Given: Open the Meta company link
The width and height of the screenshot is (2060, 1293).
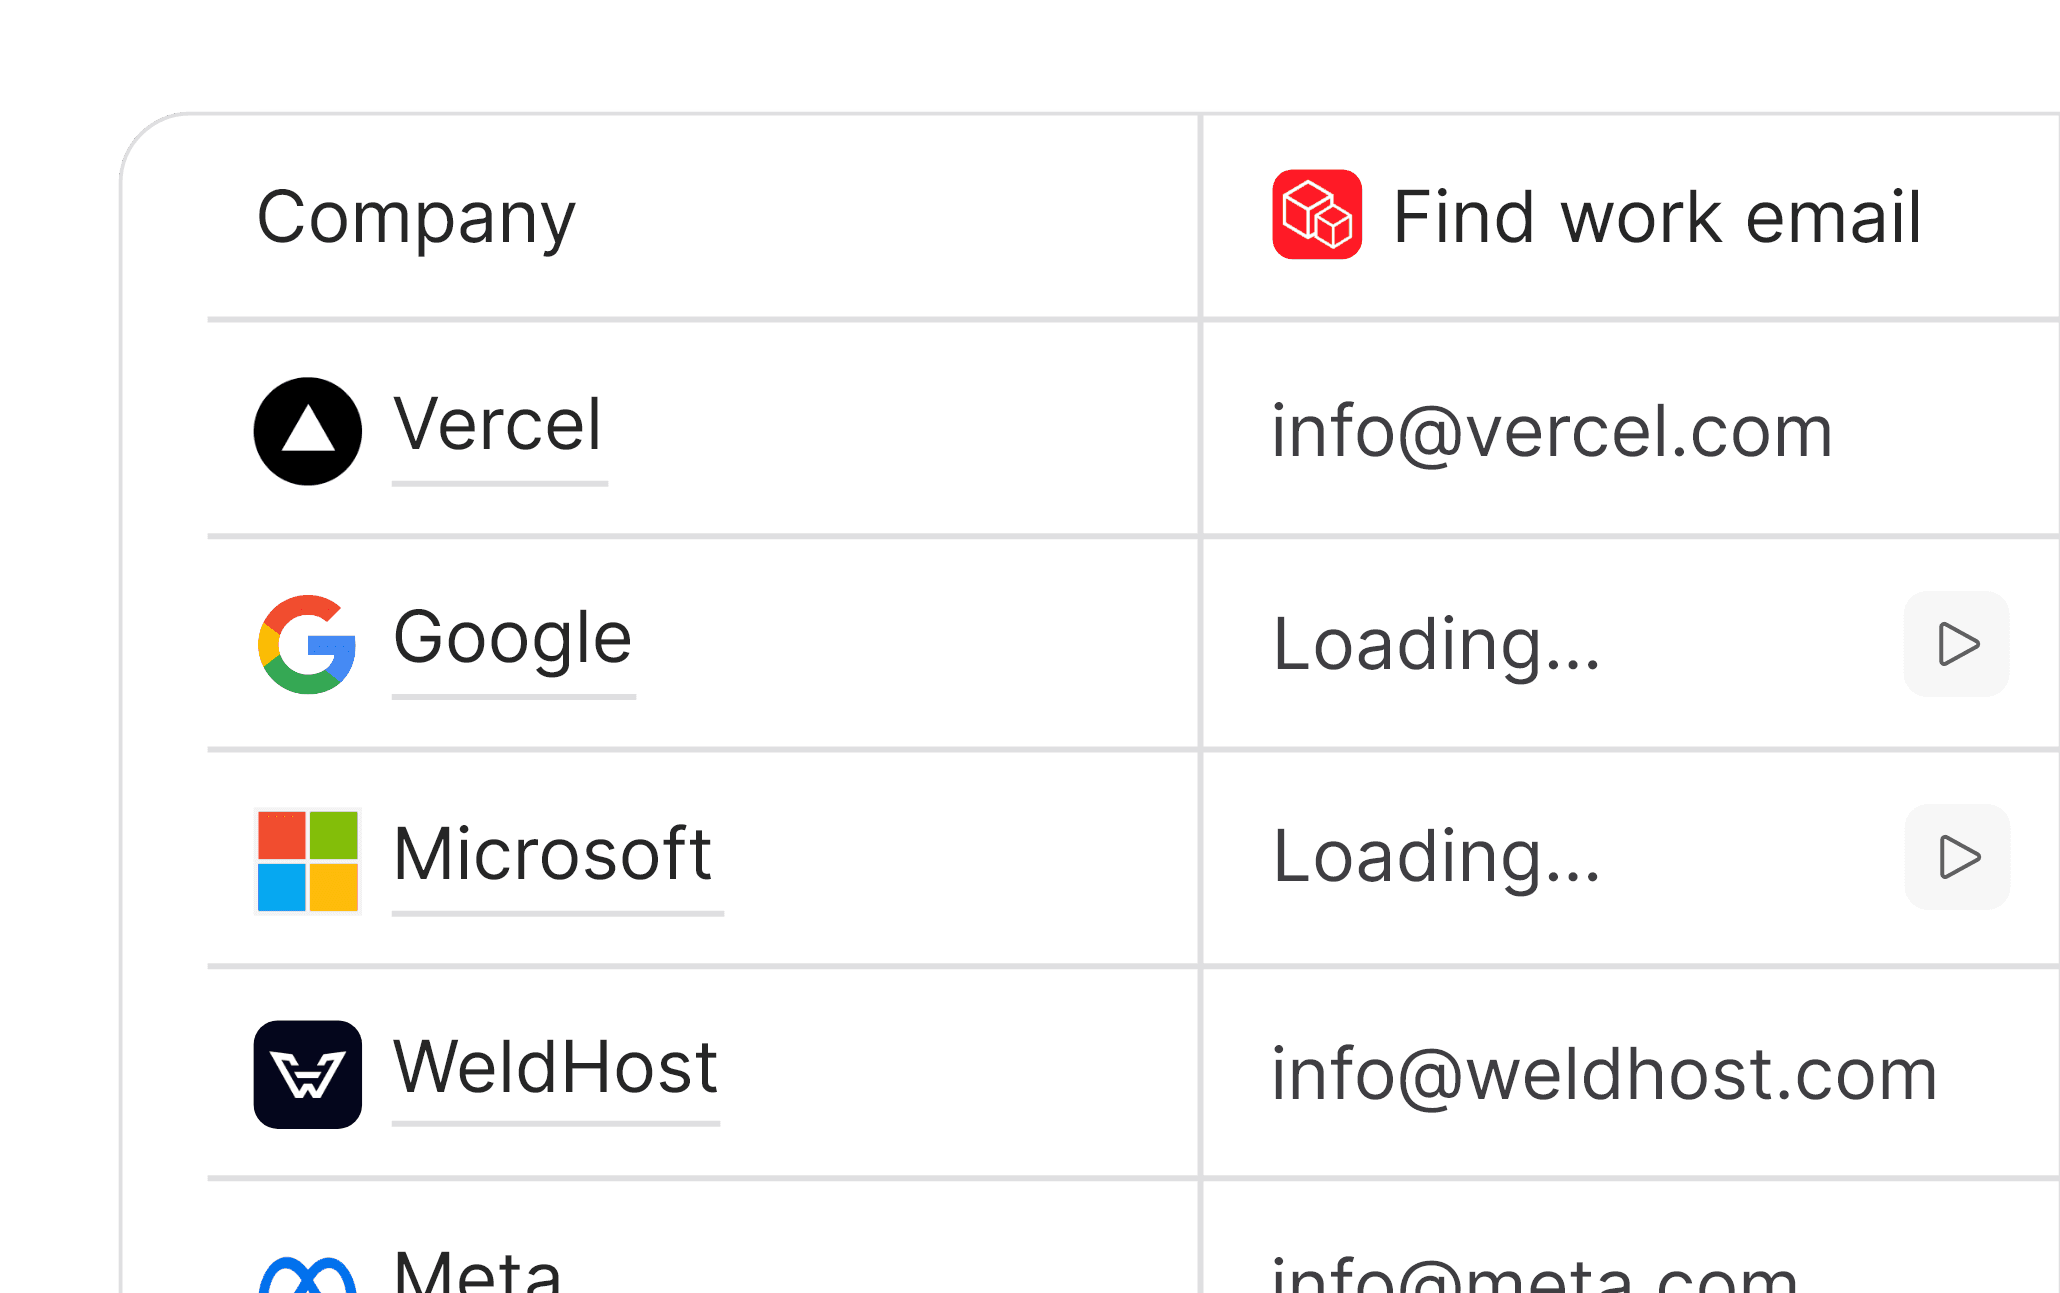Looking at the screenshot, I should point(478,1270).
